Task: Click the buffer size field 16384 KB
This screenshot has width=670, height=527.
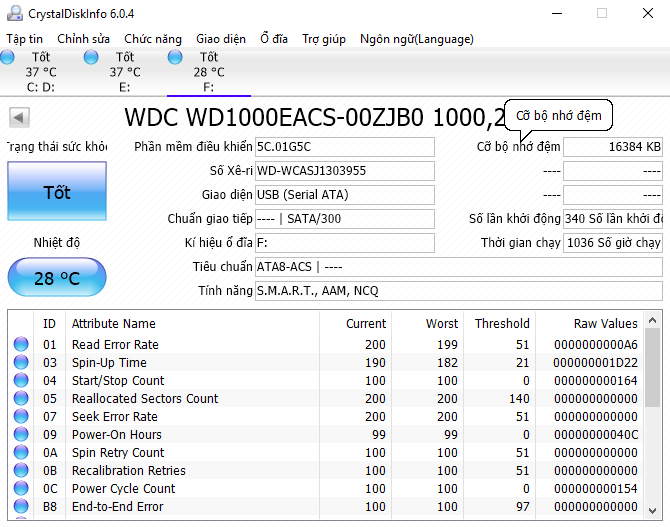Action: 613,147
